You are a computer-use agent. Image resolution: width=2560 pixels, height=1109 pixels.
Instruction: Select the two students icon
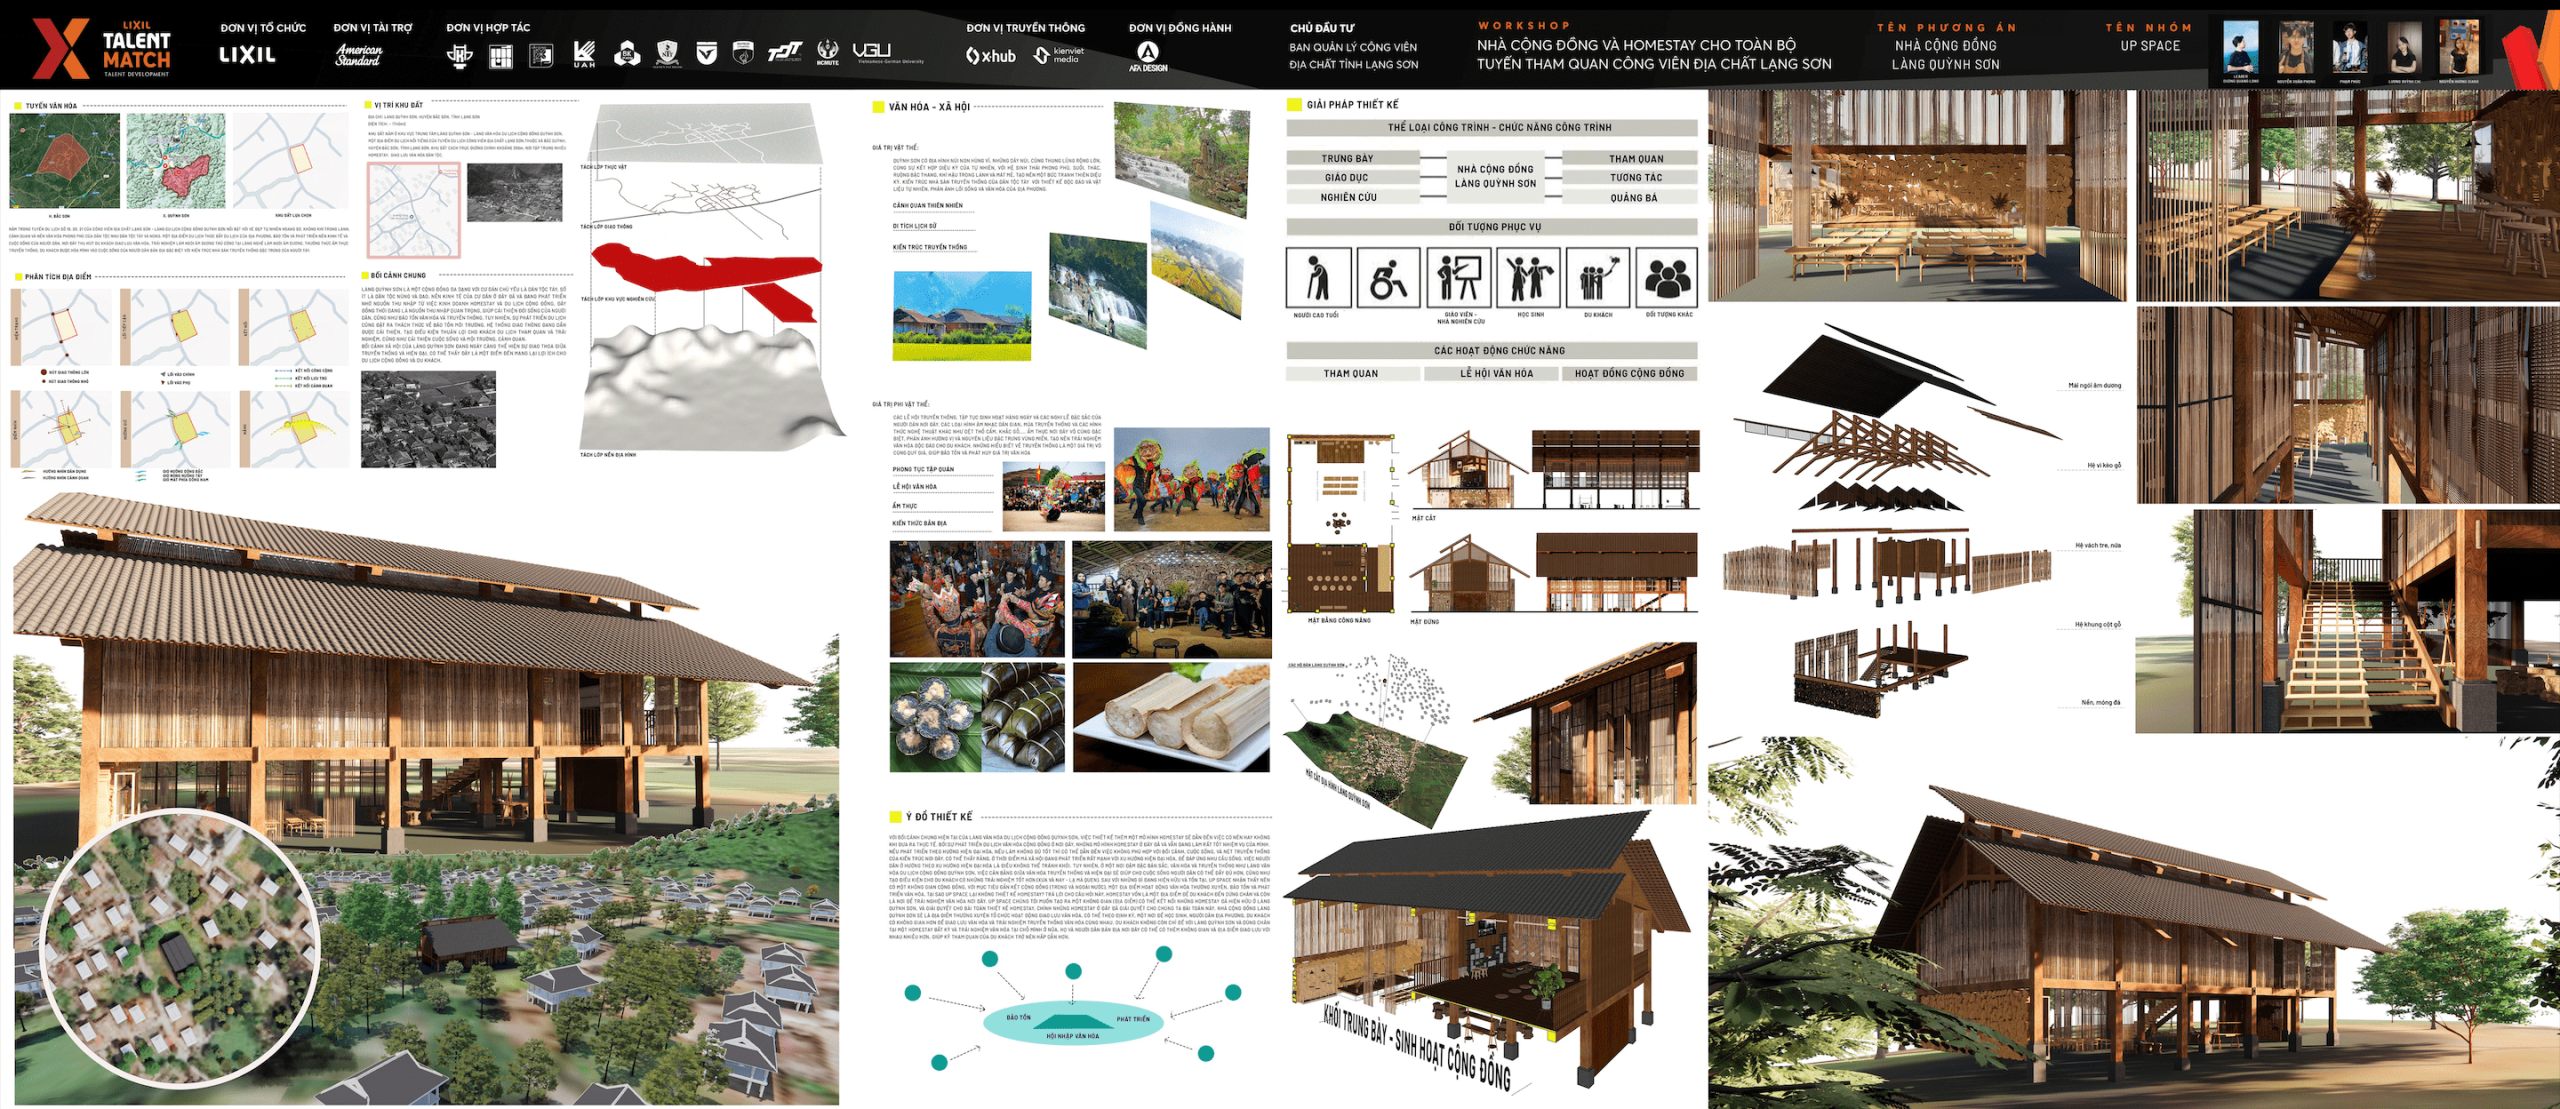pyautogui.click(x=1528, y=277)
